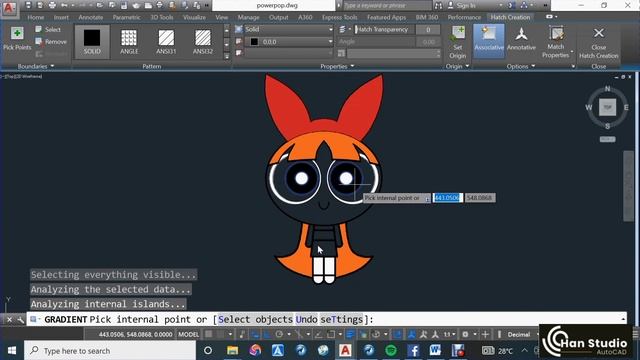The image size is (640, 360).
Task: Click the workspace switching gear icon
Action: point(465,334)
